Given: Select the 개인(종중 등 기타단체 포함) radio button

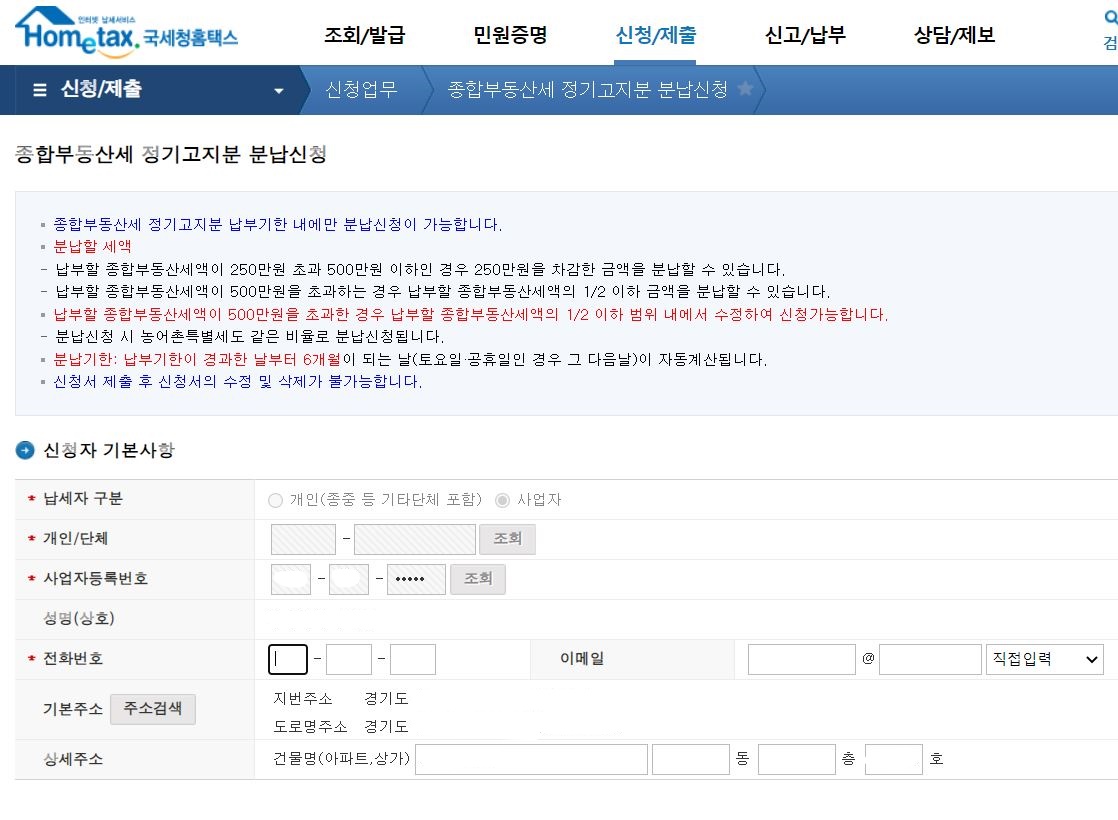Looking at the screenshot, I should (275, 501).
